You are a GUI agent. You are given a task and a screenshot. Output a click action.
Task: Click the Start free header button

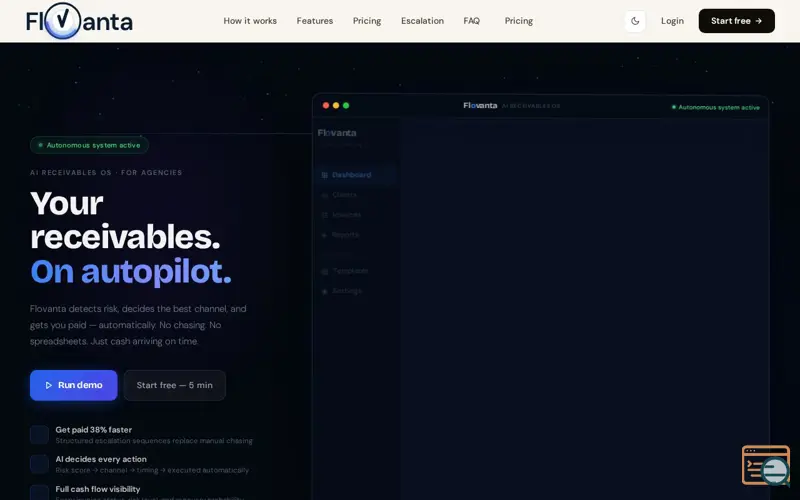736,21
